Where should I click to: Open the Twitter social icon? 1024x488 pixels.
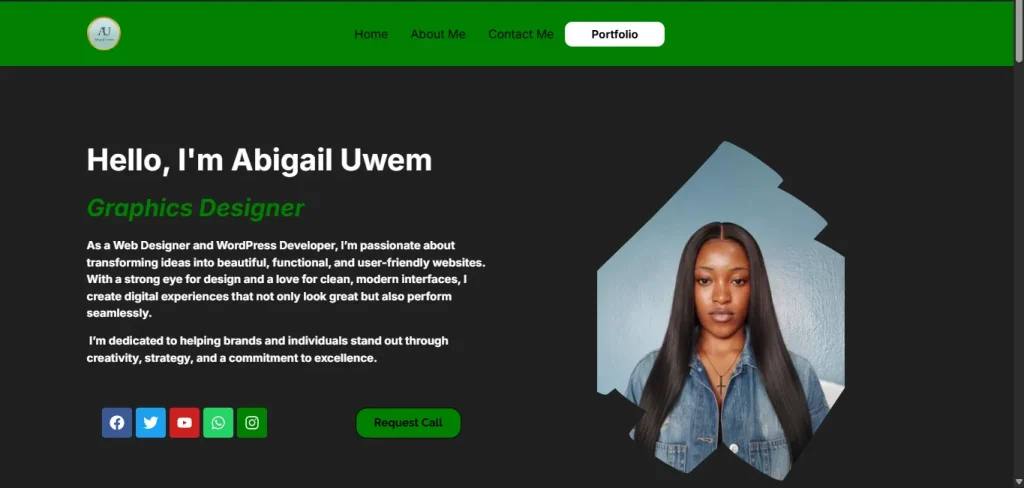click(x=151, y=423)
